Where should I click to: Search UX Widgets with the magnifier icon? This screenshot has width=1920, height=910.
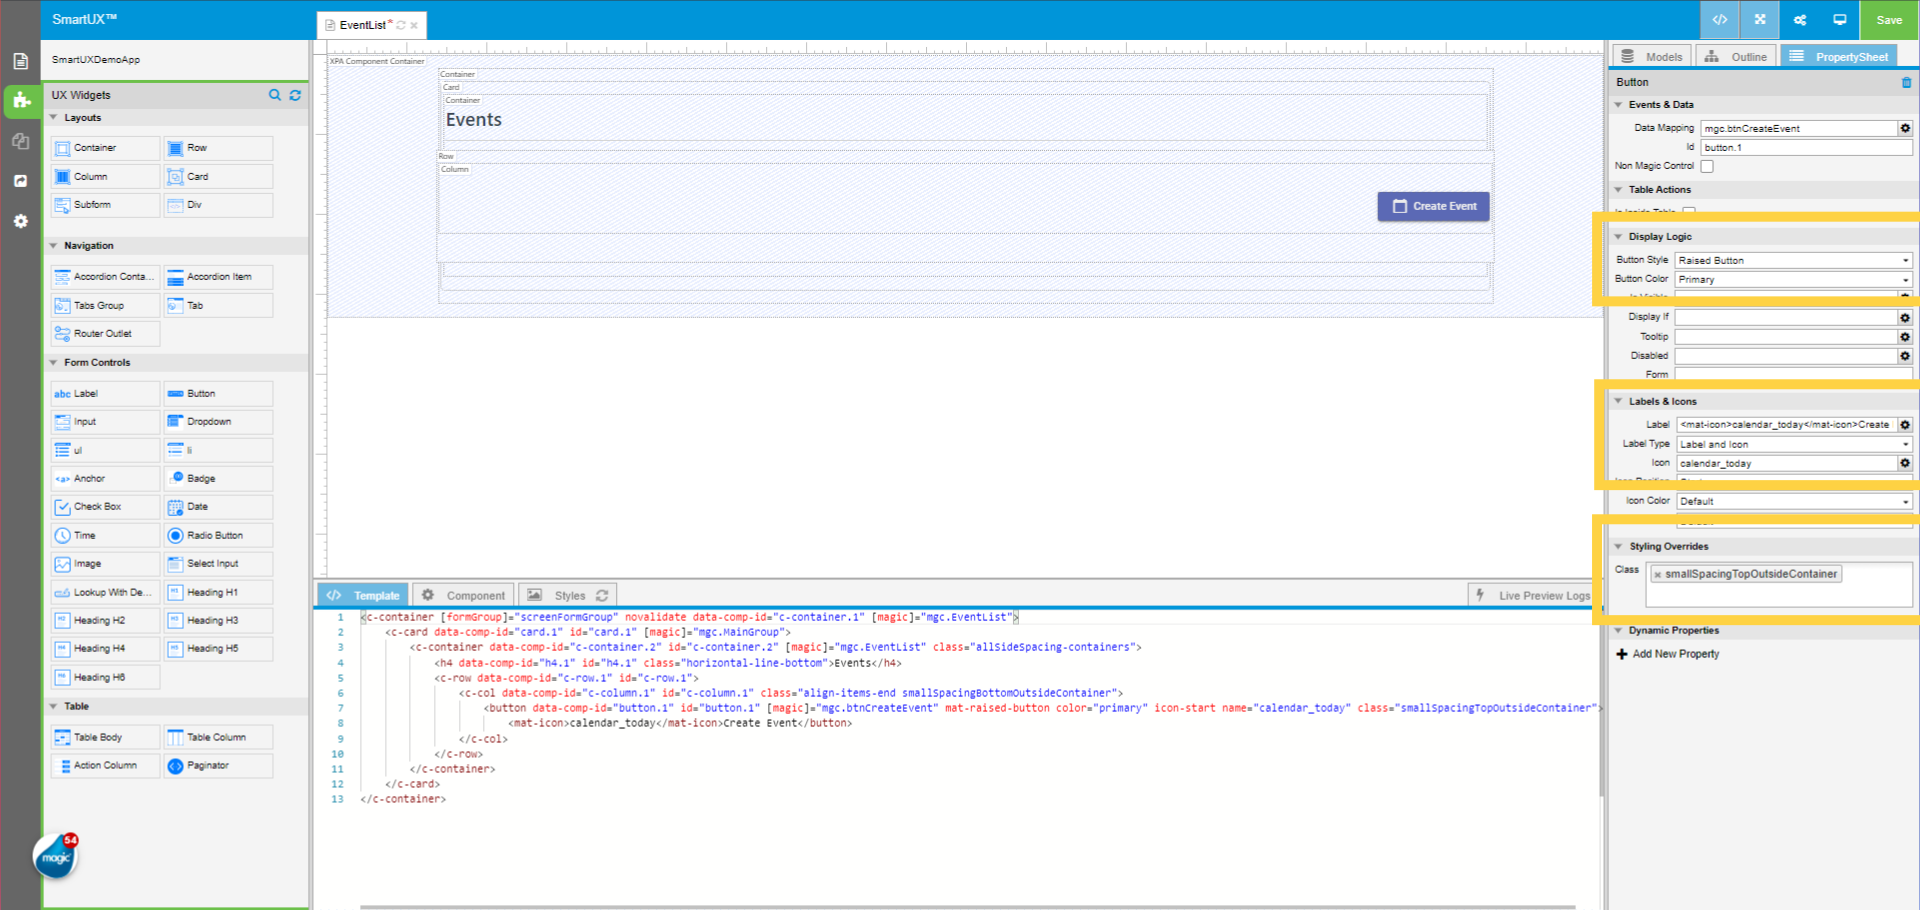coord(275,95)
